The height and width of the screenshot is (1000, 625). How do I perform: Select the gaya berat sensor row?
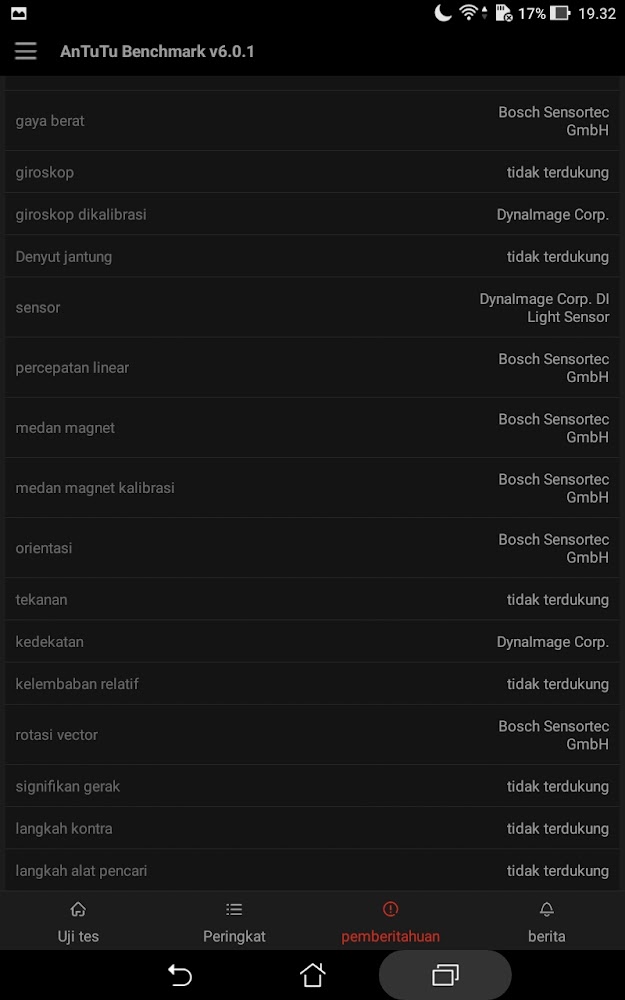pos(312,121)
